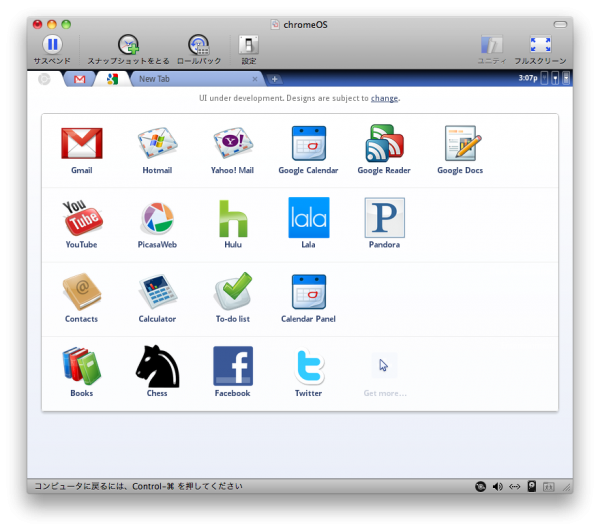Viewport: 600px width, 531px height.
Task: Open the Lala music app
Action: point(308,218)
